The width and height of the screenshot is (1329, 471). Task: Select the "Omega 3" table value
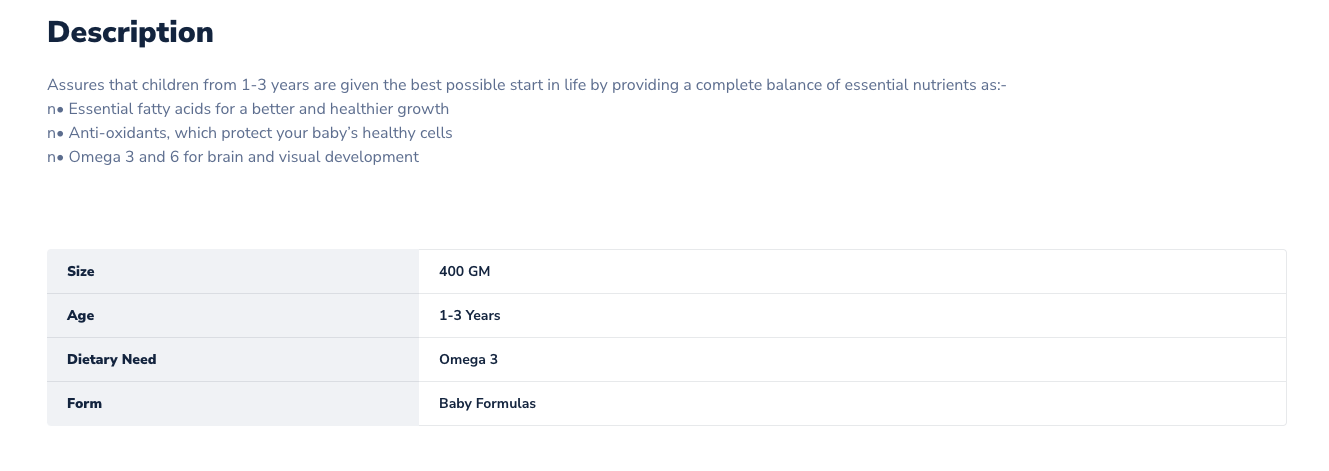pyautogui.click(x=468, y=360)
